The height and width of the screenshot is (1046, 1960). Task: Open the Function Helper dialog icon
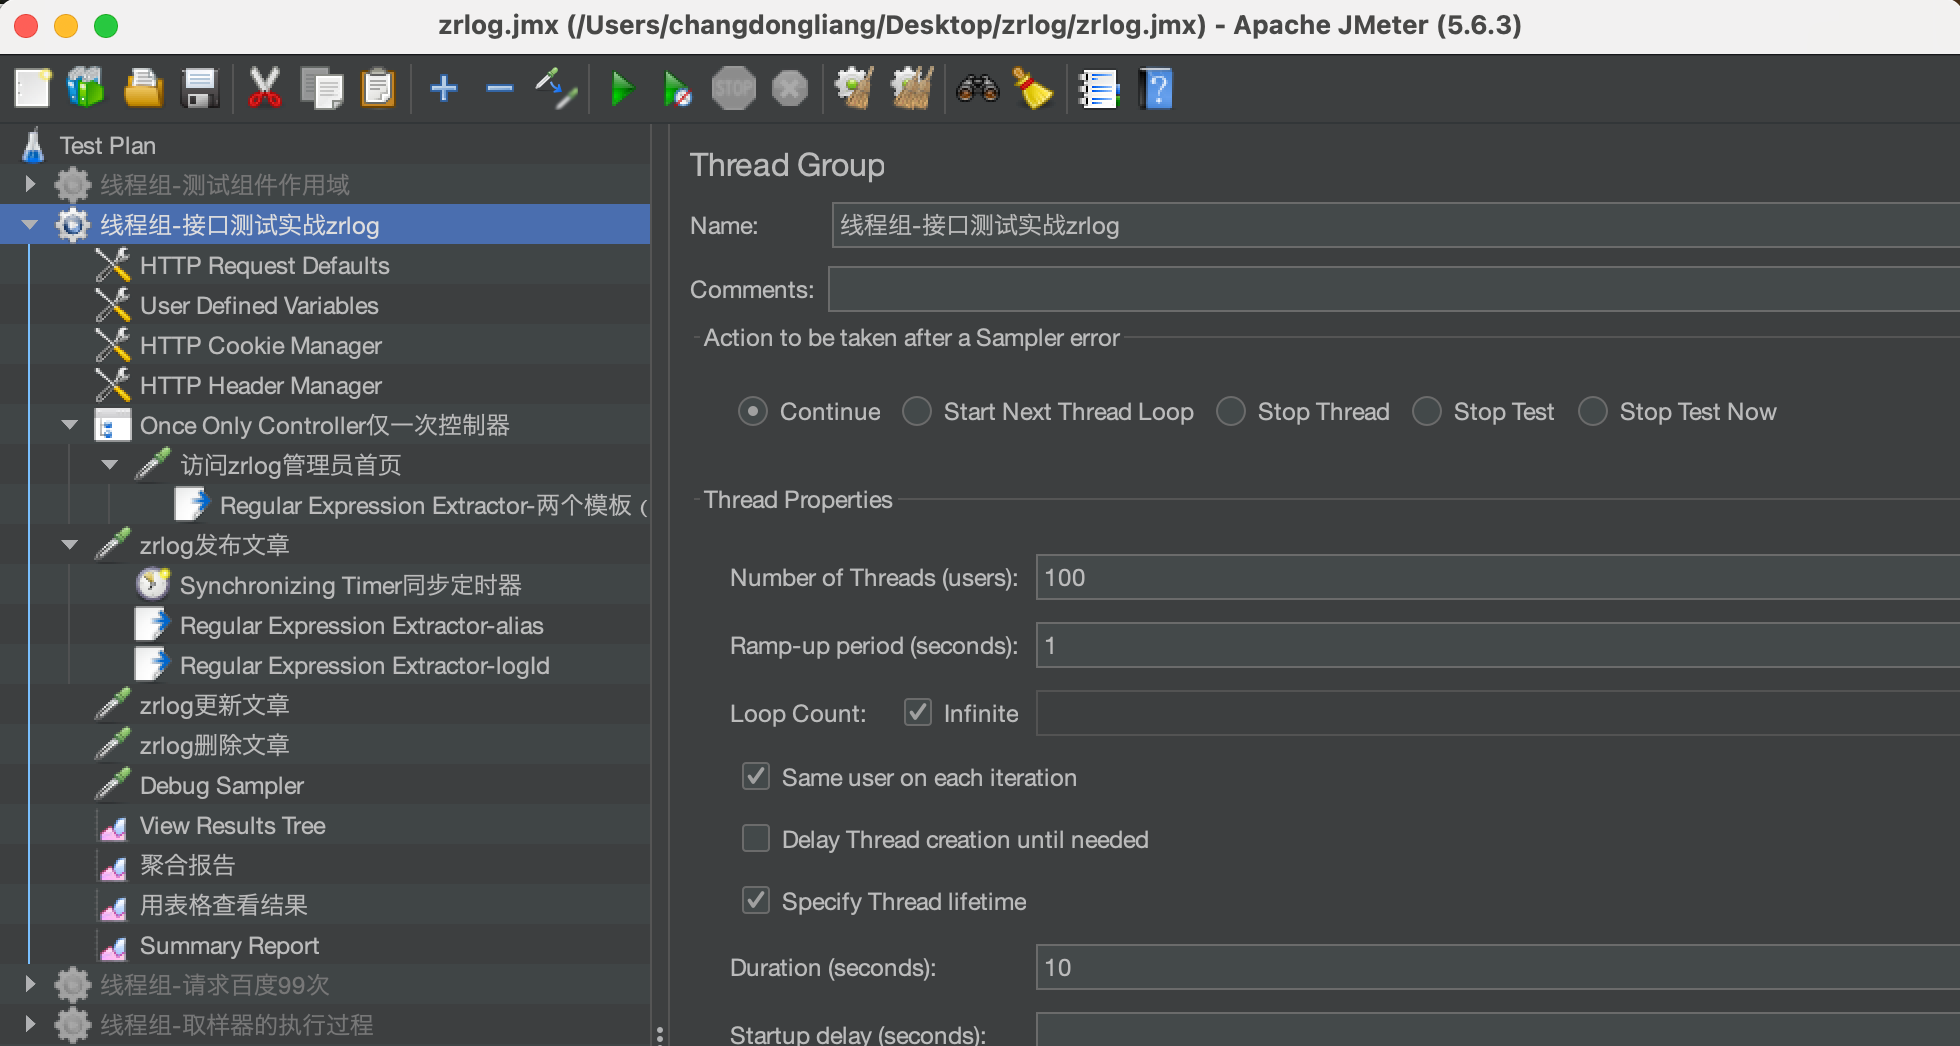point(1098,89)
